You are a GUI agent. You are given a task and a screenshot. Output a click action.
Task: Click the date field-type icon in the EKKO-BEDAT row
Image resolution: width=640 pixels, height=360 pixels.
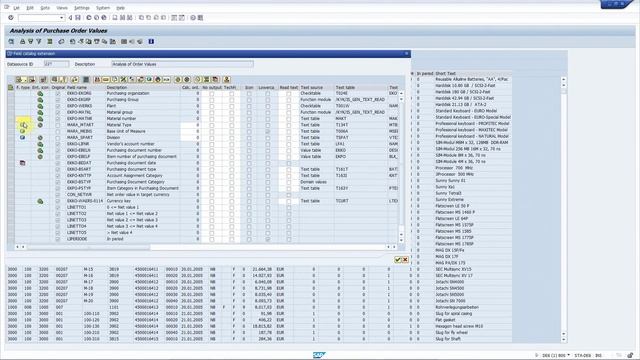coord(22,163)
